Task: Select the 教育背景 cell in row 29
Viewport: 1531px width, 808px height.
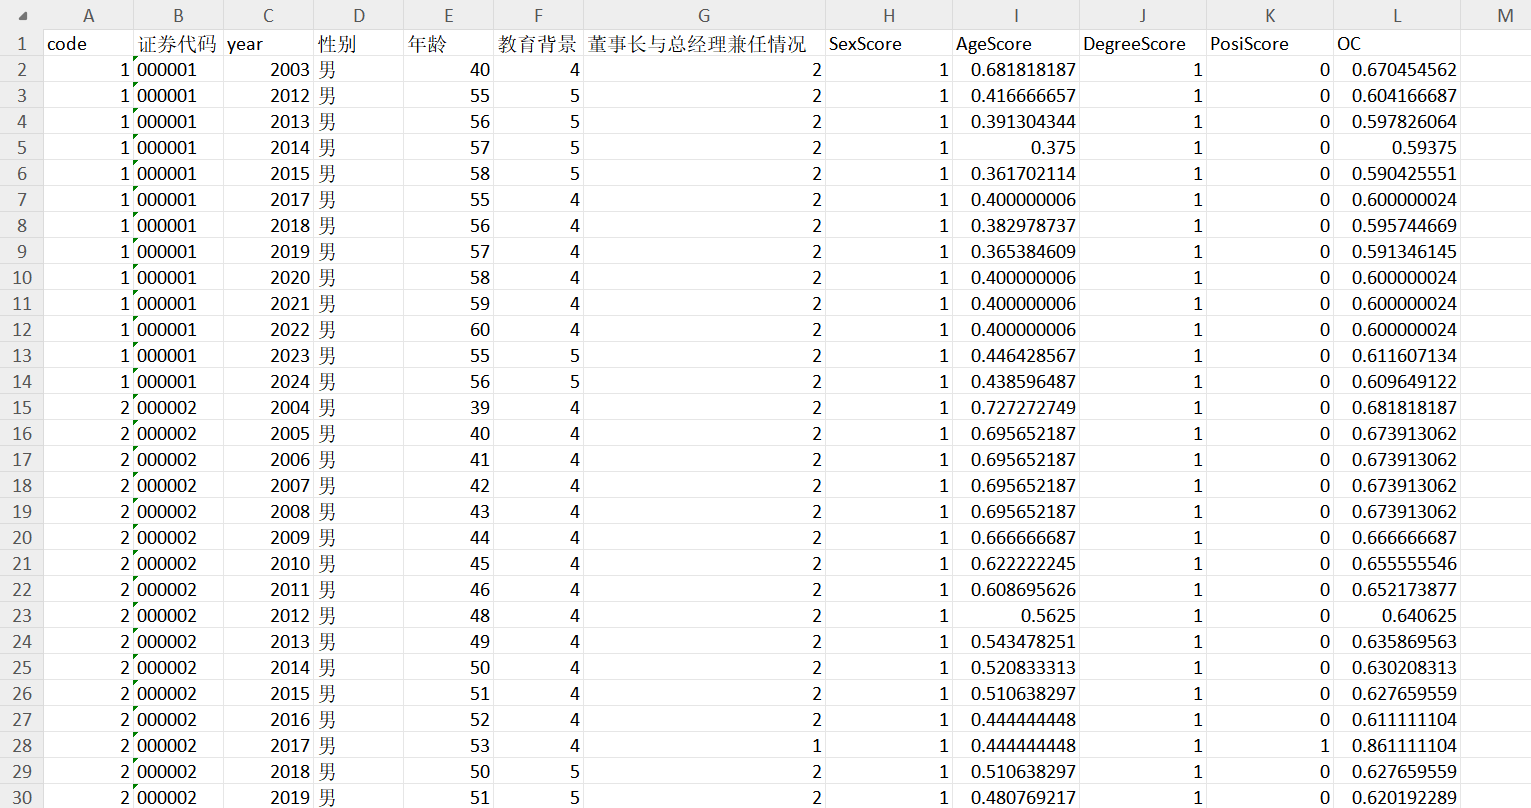Action: [538, 772]
